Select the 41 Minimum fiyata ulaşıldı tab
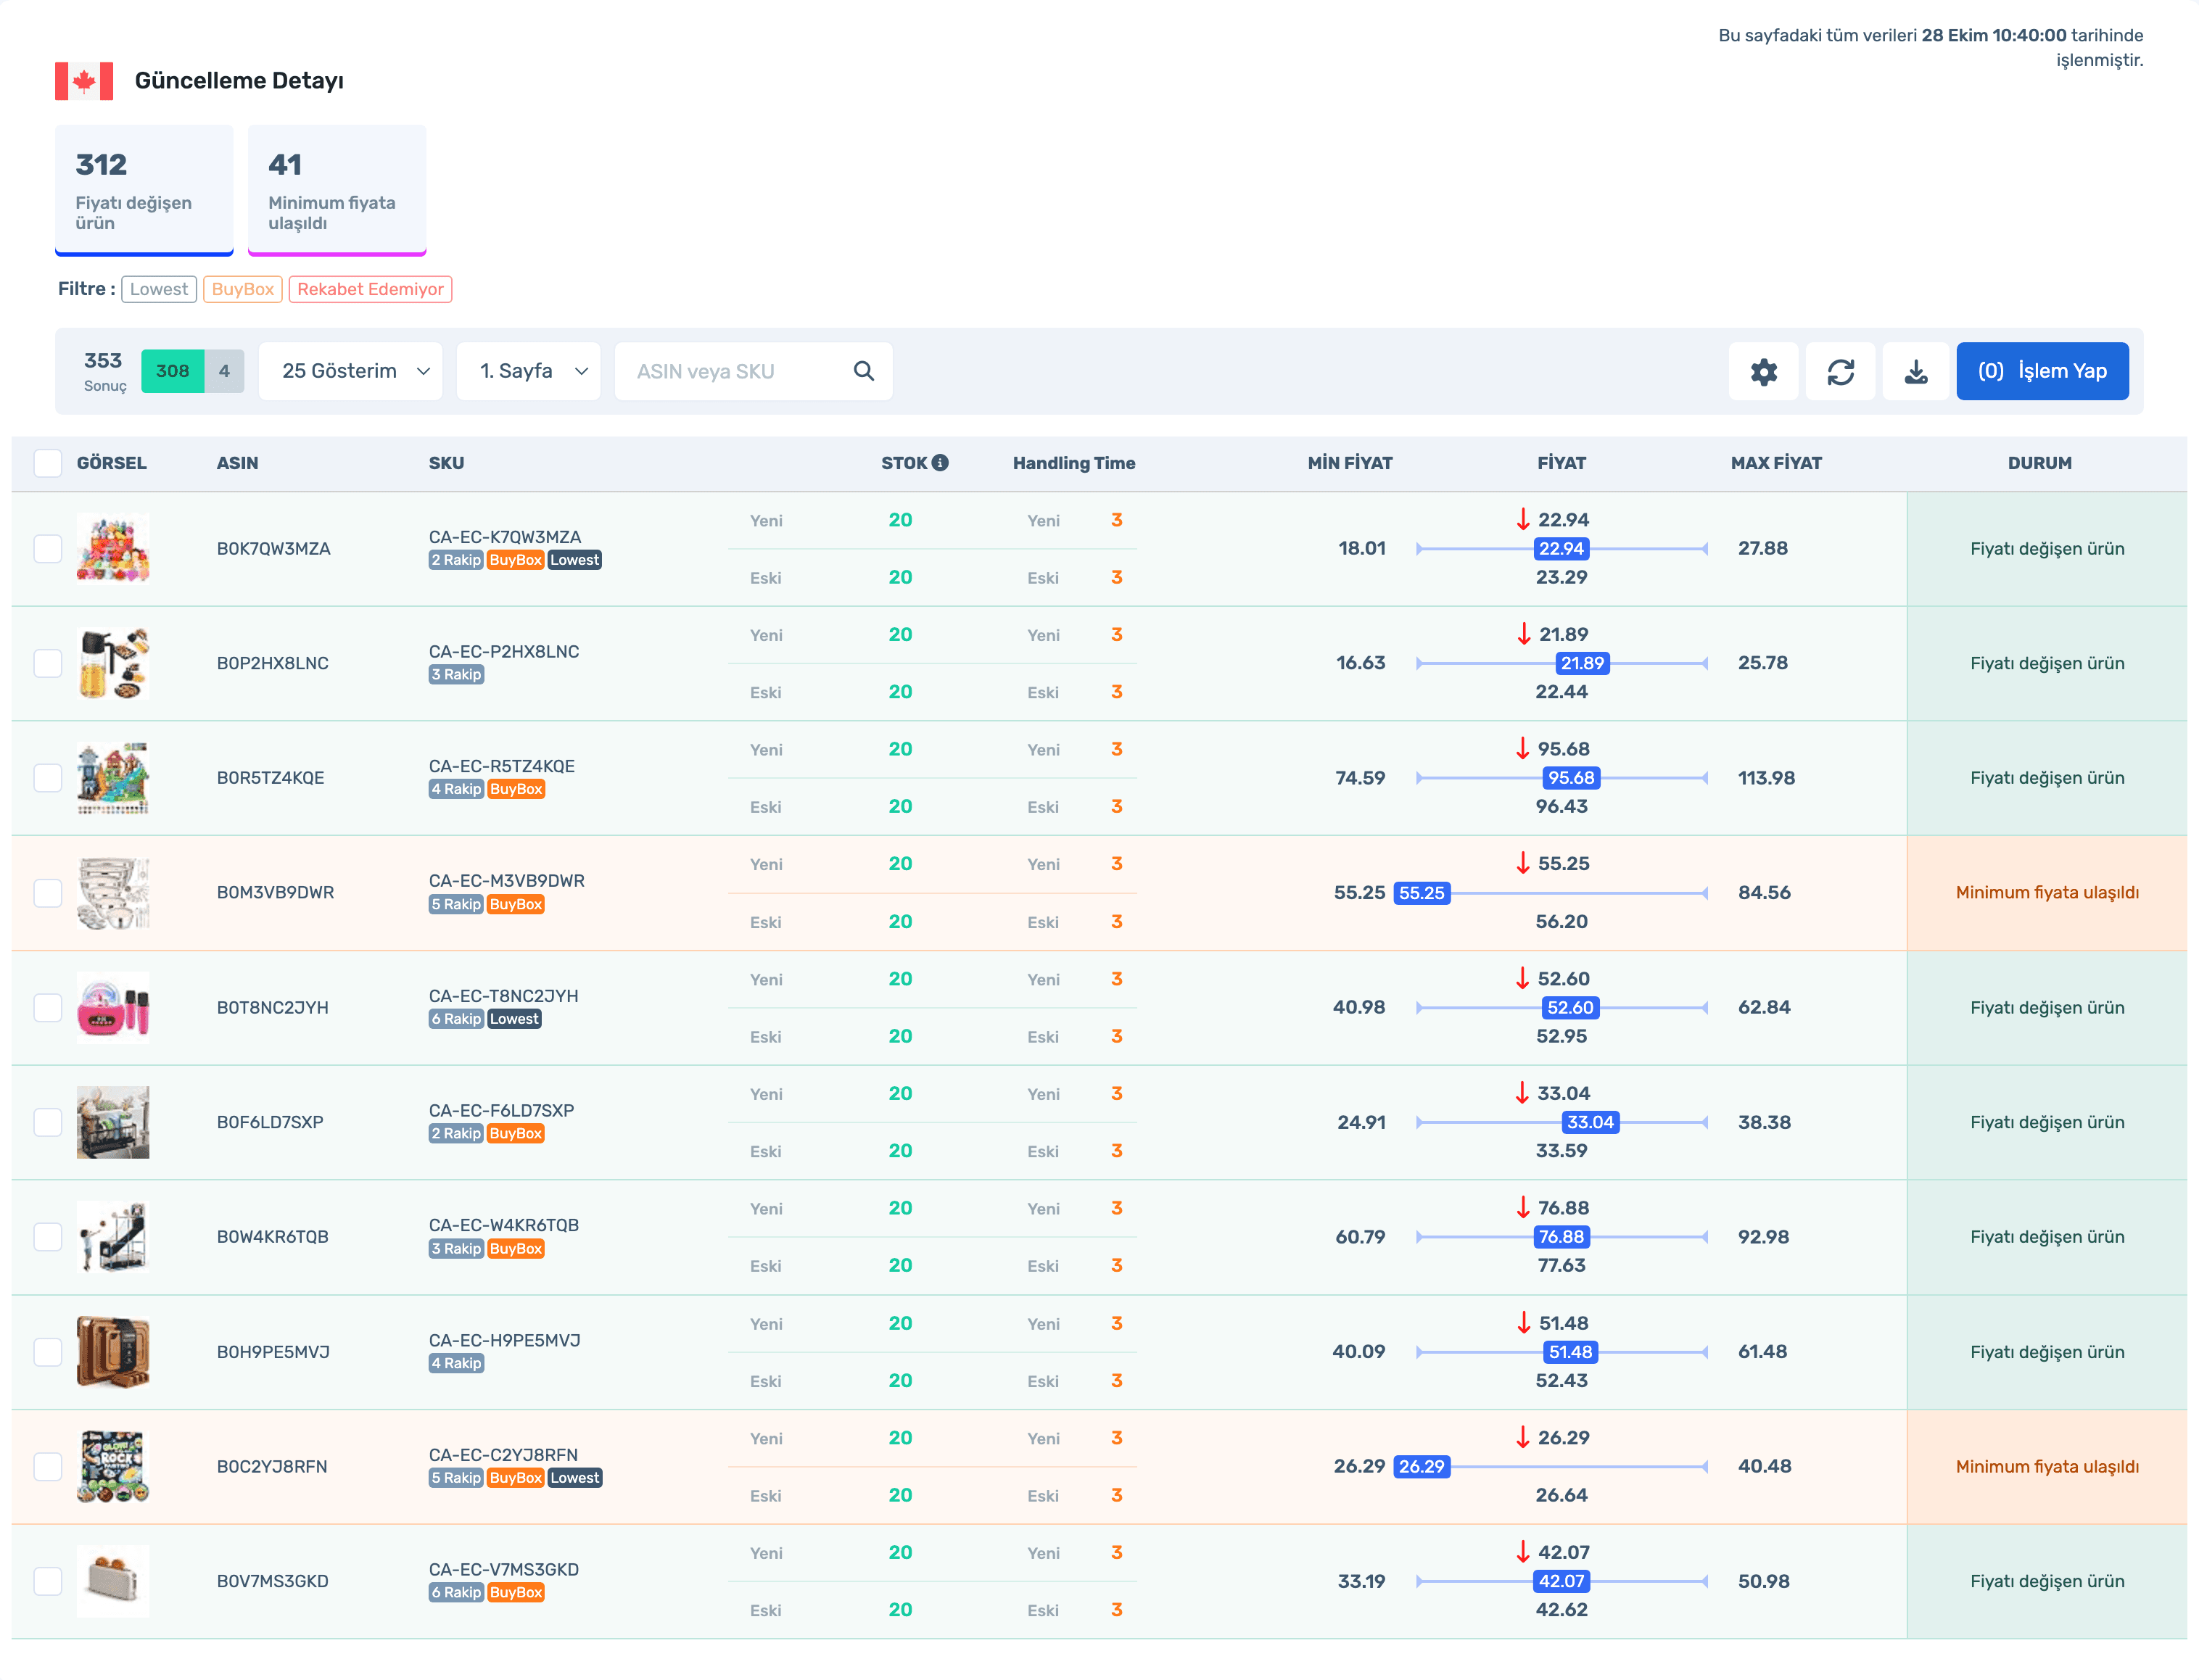This screenshot has height=1680, width=2199. coord(337,190)
